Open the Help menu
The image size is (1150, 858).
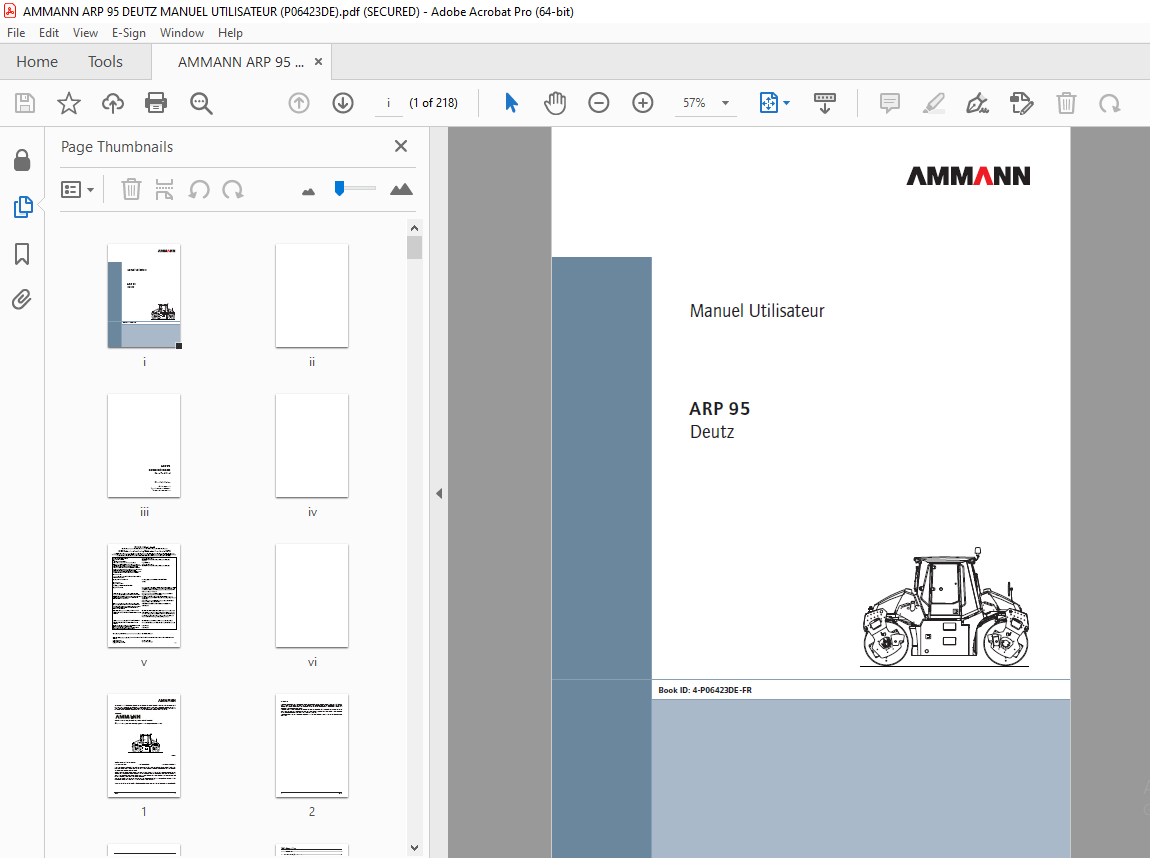coord(230,33)
